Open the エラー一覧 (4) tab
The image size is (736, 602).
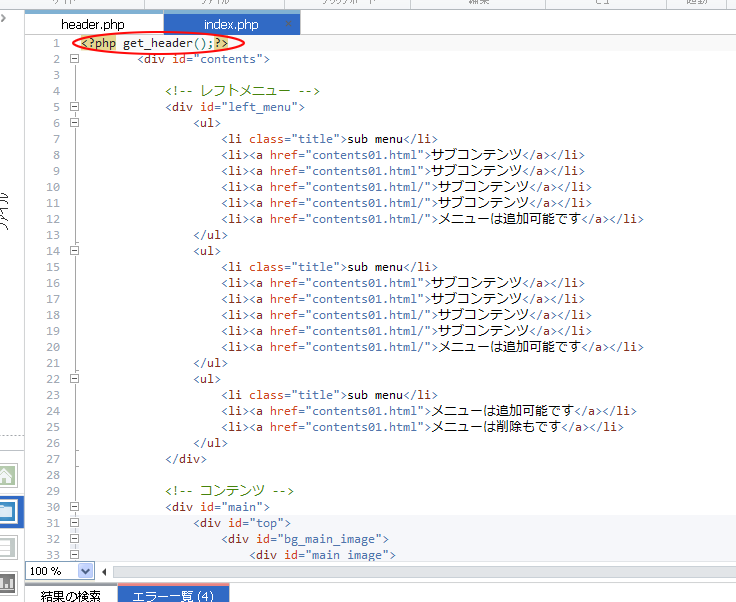[173, 595]
